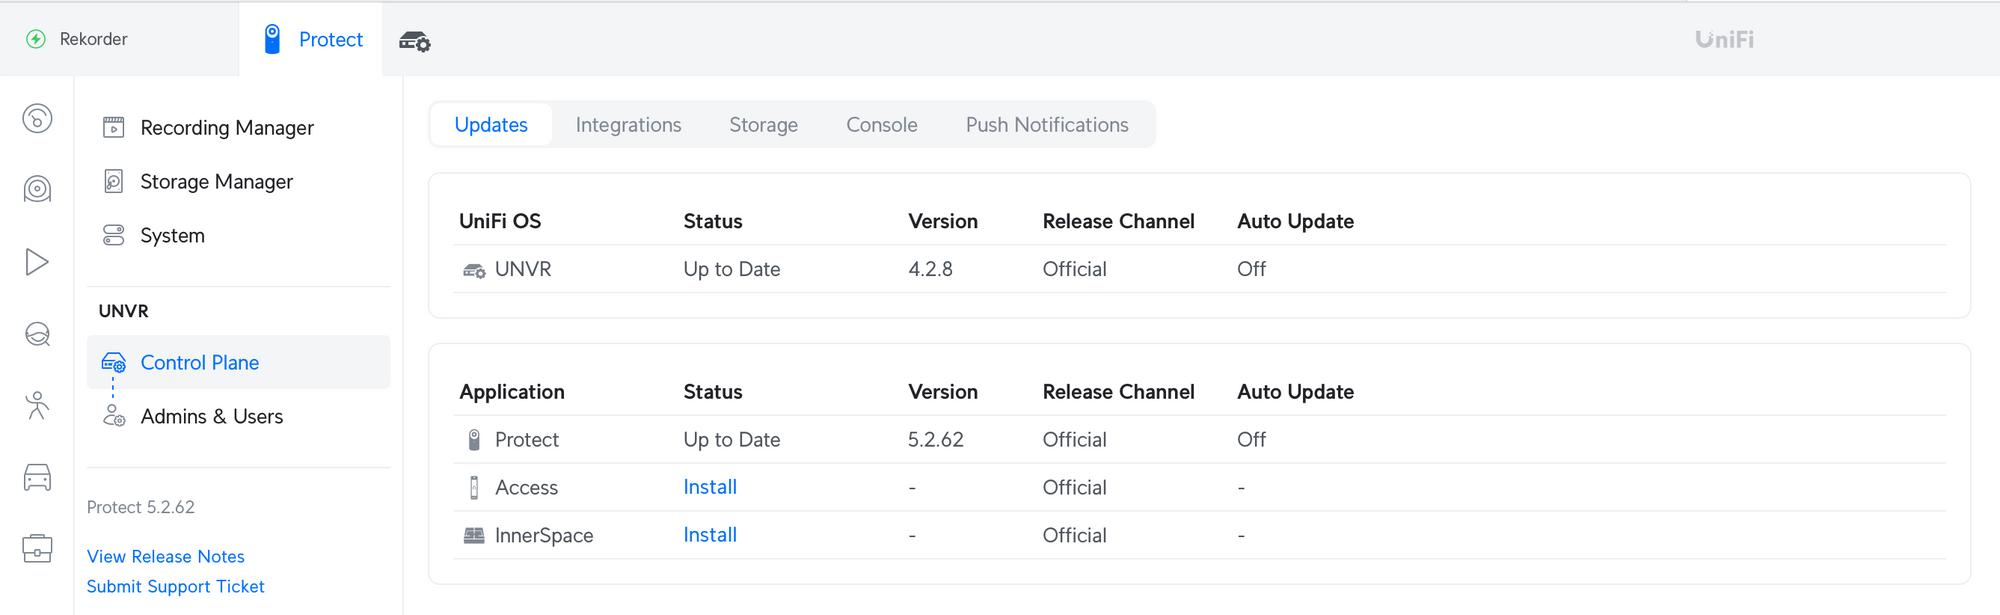2000x615 pixels.
Task: Open the UniFi OS console settings icon
Action: [414, 41]
